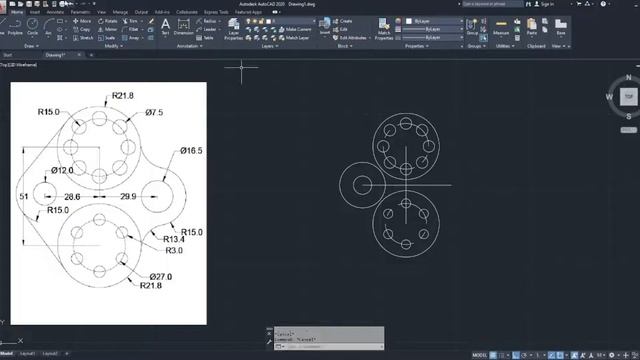
Task: Toggle the grid display in status bar
Action: (493, 355)
